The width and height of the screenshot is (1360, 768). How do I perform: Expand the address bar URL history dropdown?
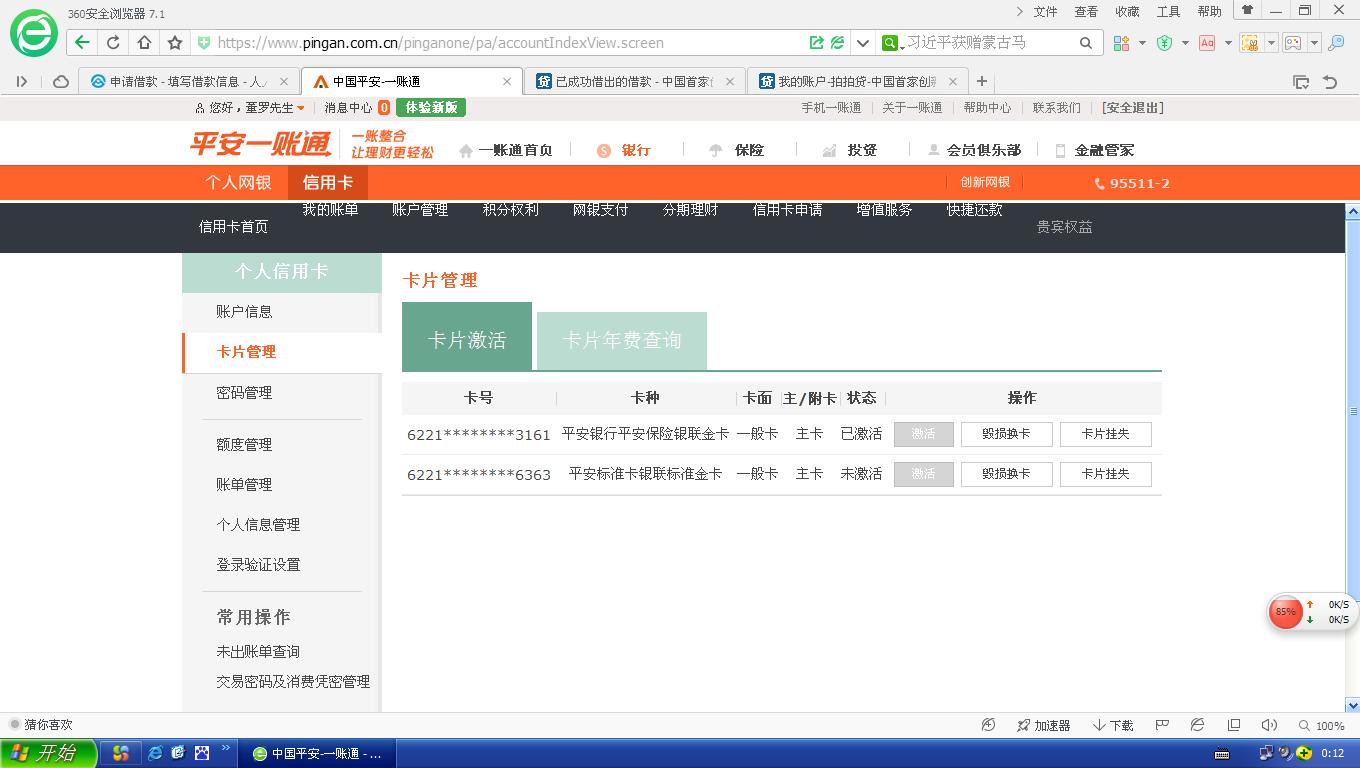(862, 43)
